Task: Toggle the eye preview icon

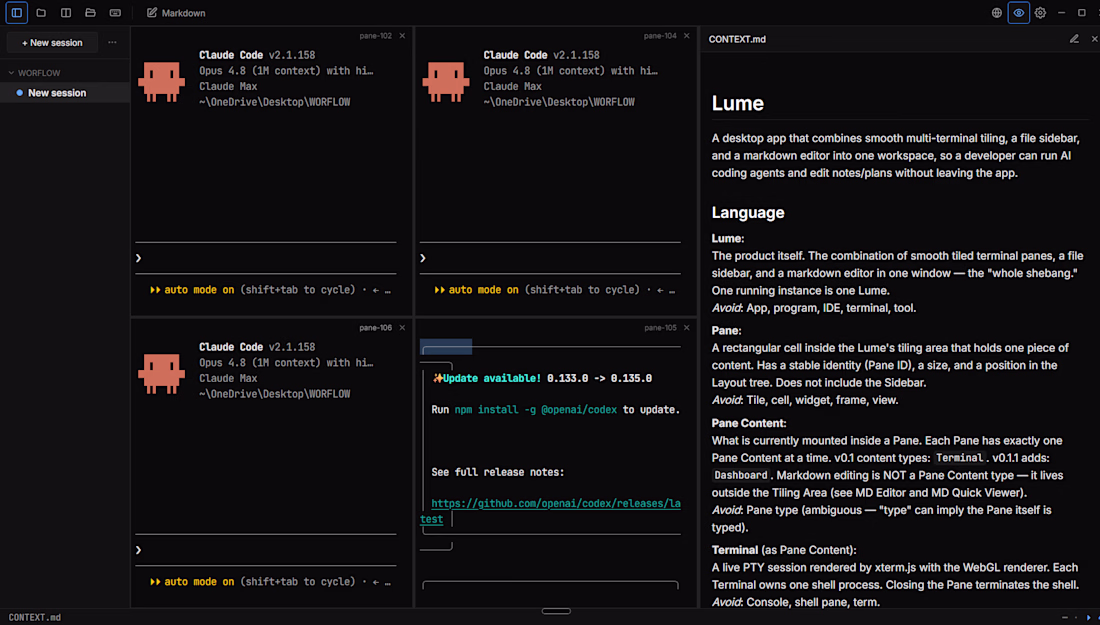Action: tap(1019, 13)
